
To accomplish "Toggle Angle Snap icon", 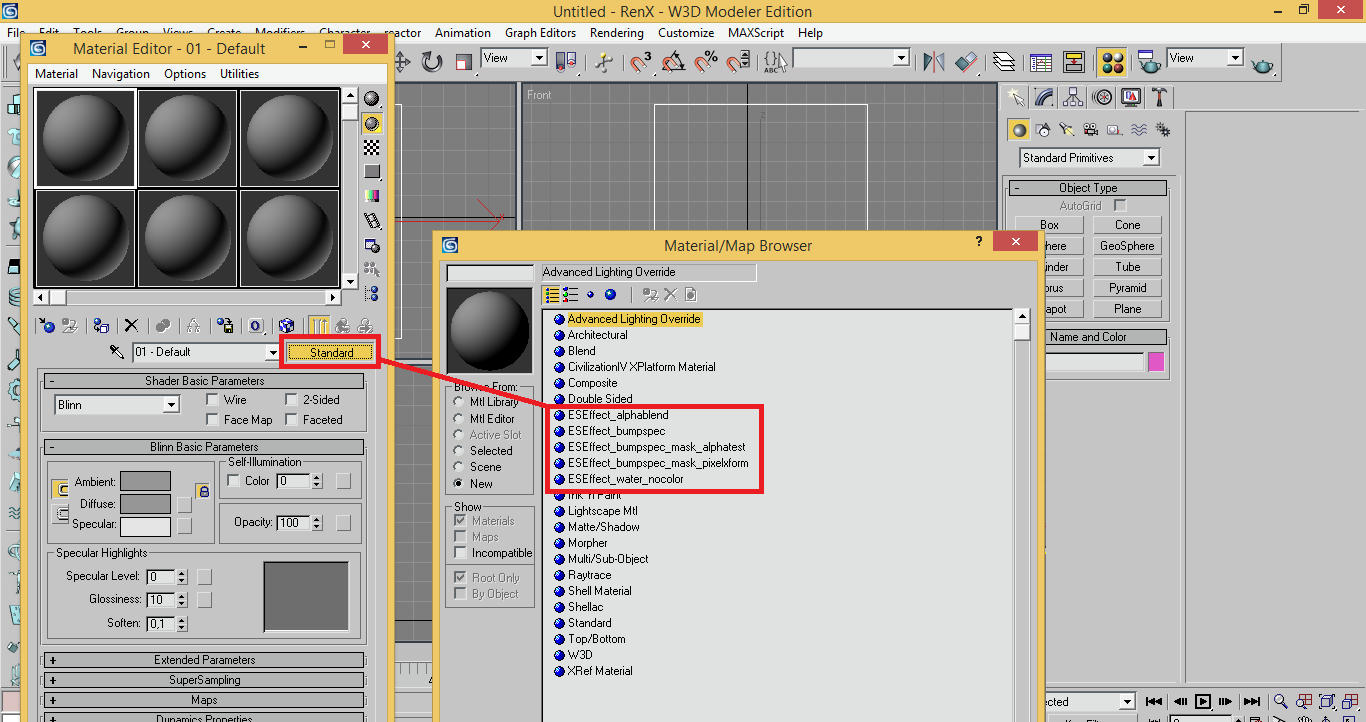I will point(673,62).
